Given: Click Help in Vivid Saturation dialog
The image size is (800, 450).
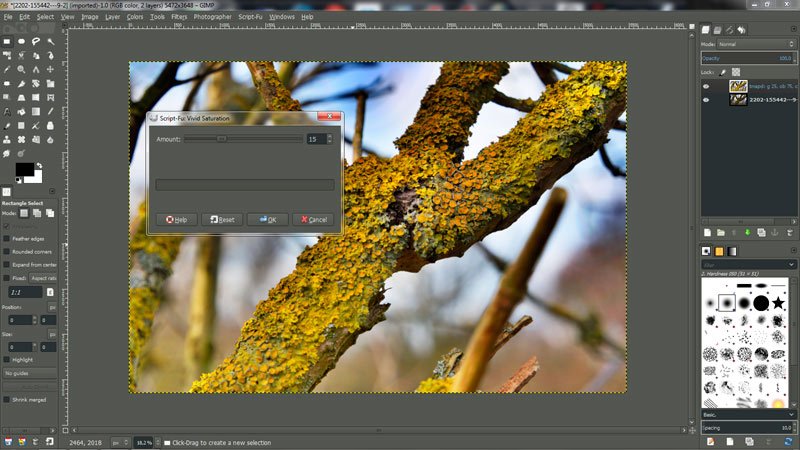Looking at the screenshot, I should pyautogui.click(x=177, y=219).
